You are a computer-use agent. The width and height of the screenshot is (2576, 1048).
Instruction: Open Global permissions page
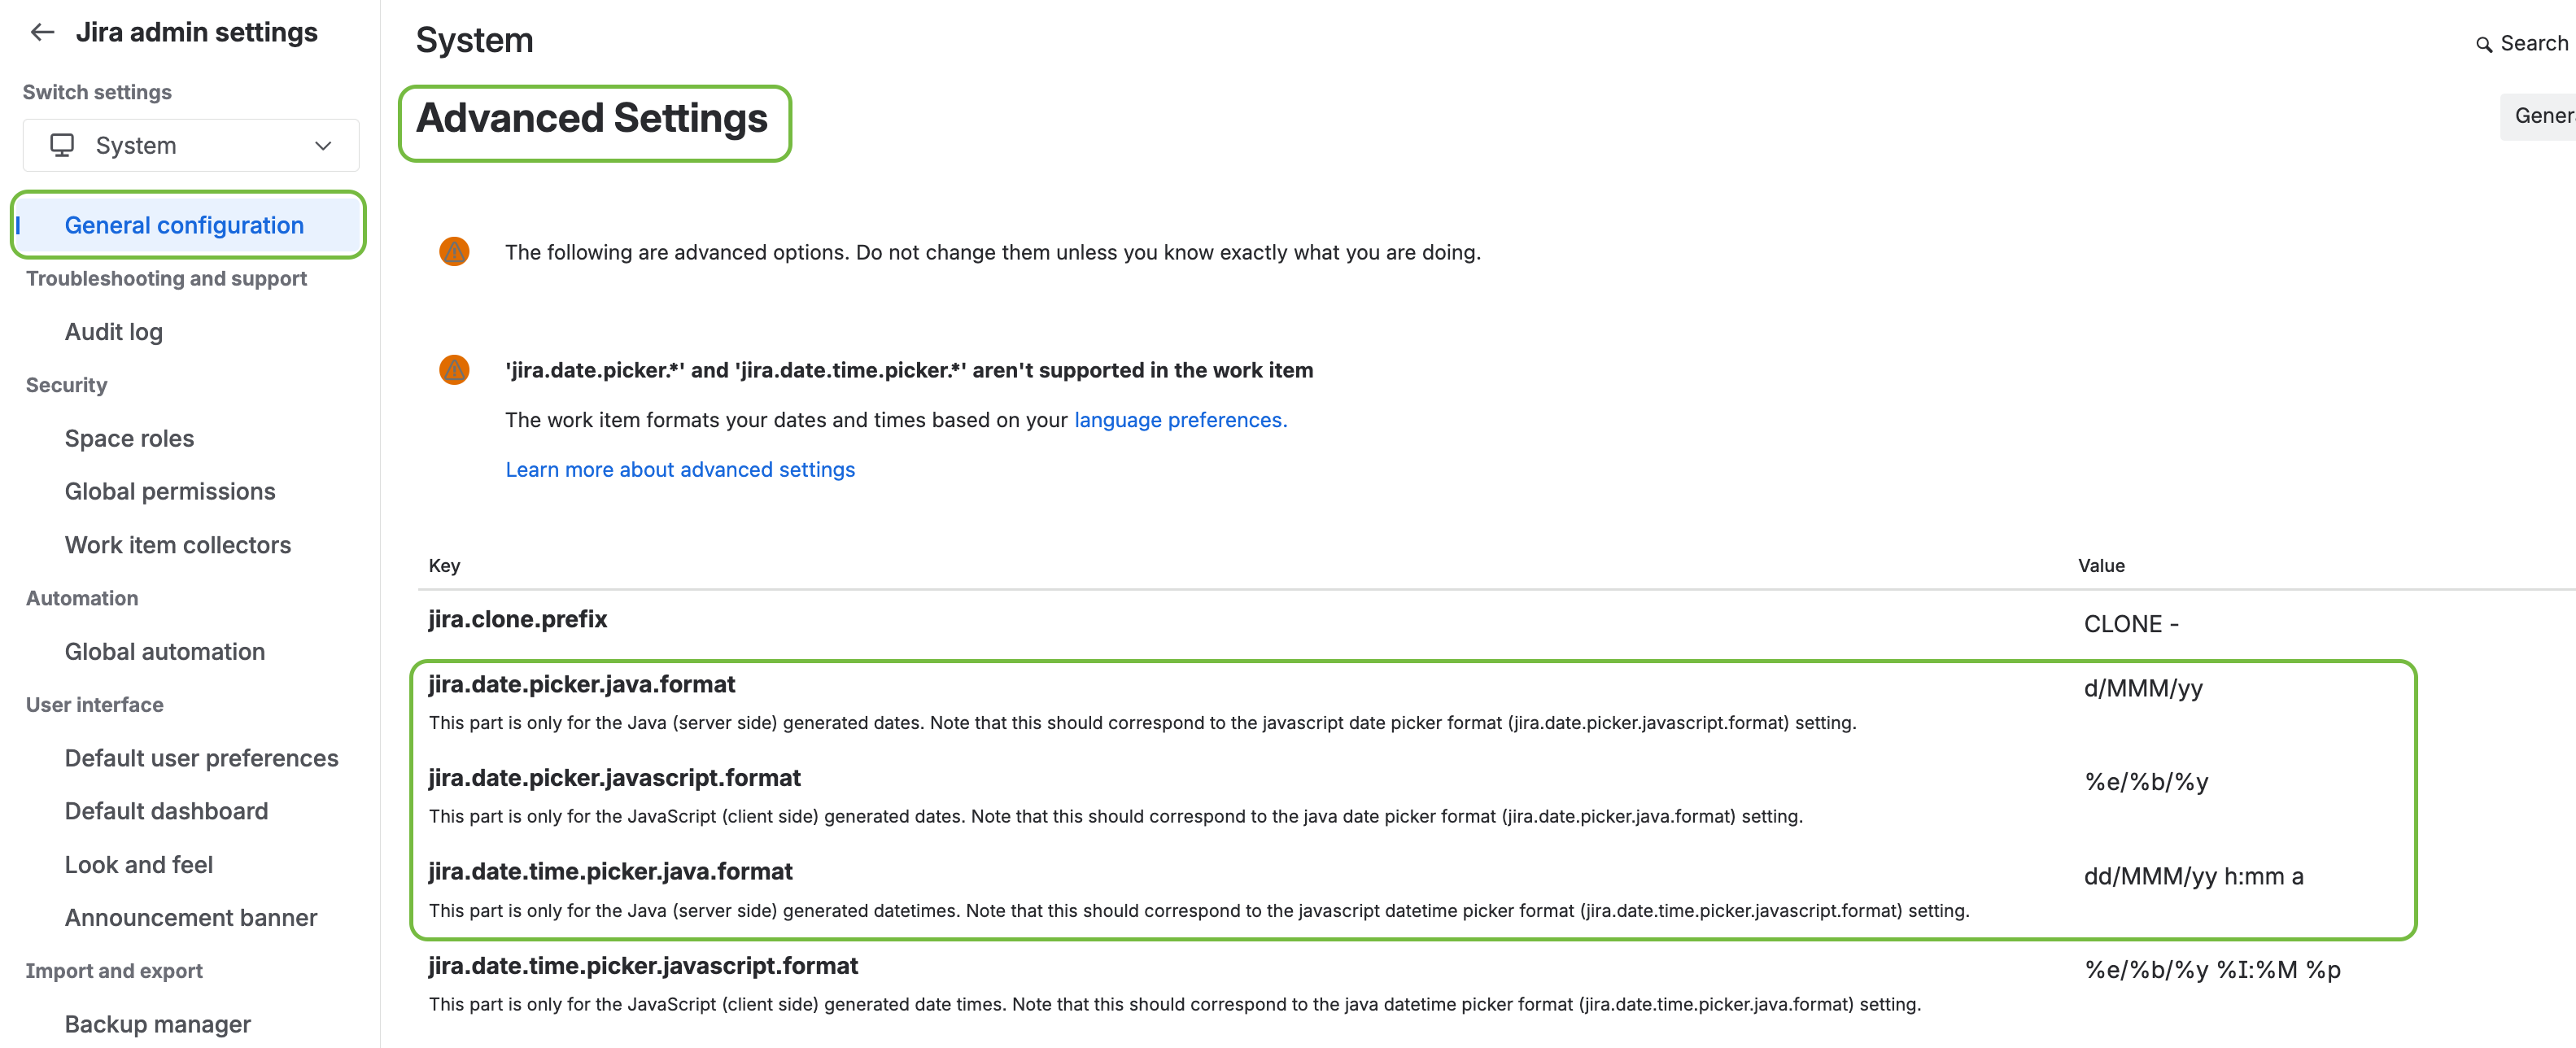point(170,491)
